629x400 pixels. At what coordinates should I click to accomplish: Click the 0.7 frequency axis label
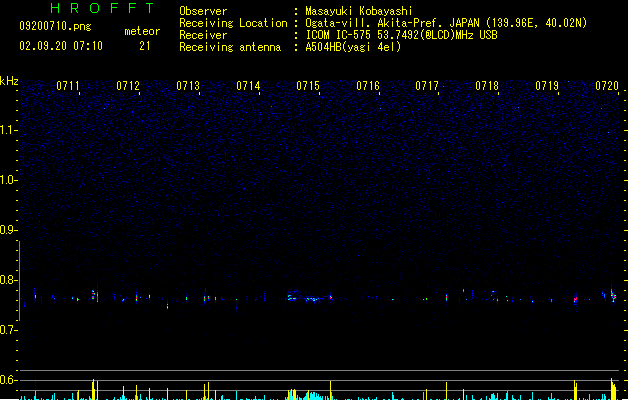pos(8,330)
